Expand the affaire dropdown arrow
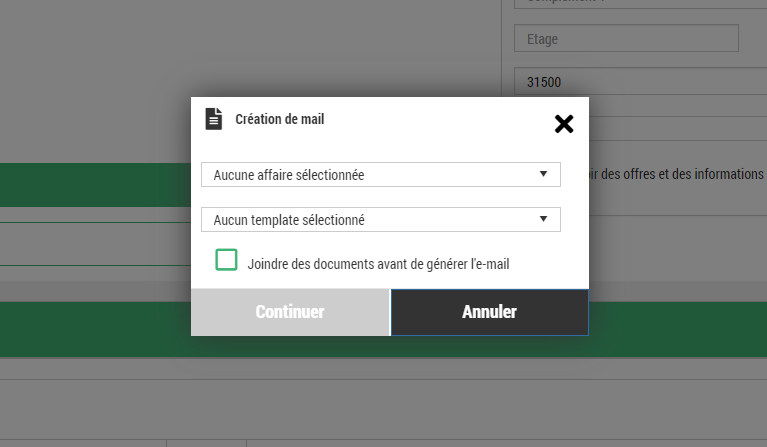Image resolution: width=767 pixels, height=447 pixels. [x=543, y=174]
